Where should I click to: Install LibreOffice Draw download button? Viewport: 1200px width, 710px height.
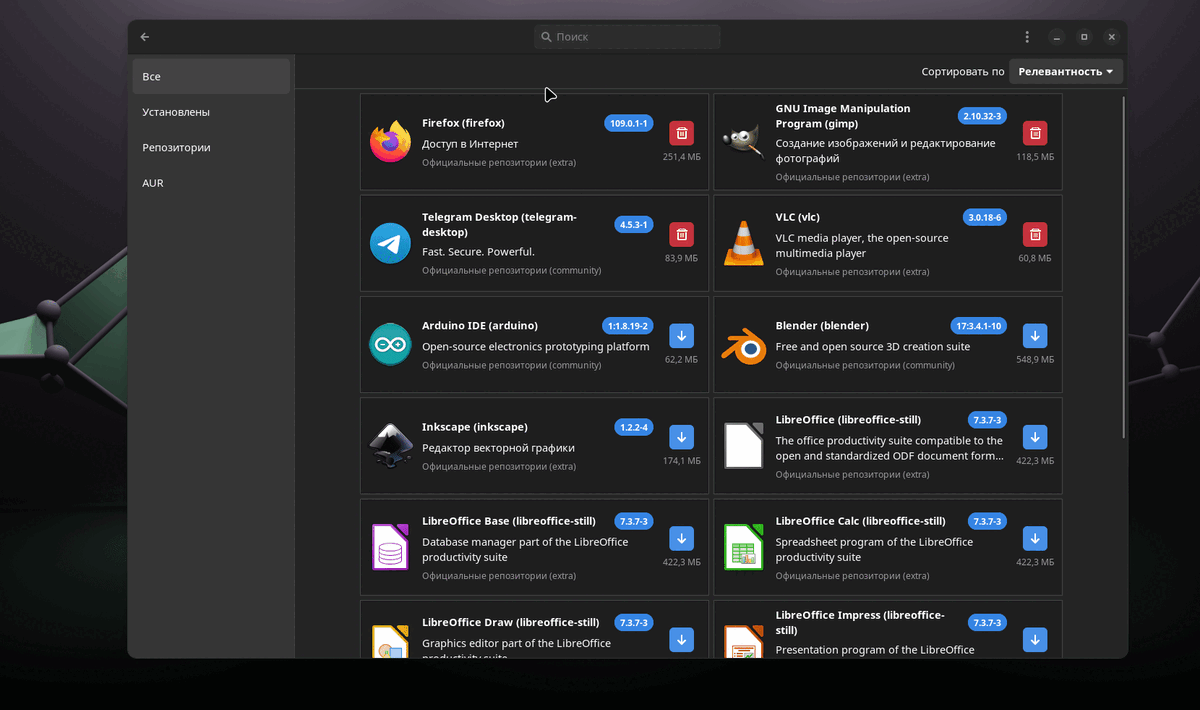point(681,639)
